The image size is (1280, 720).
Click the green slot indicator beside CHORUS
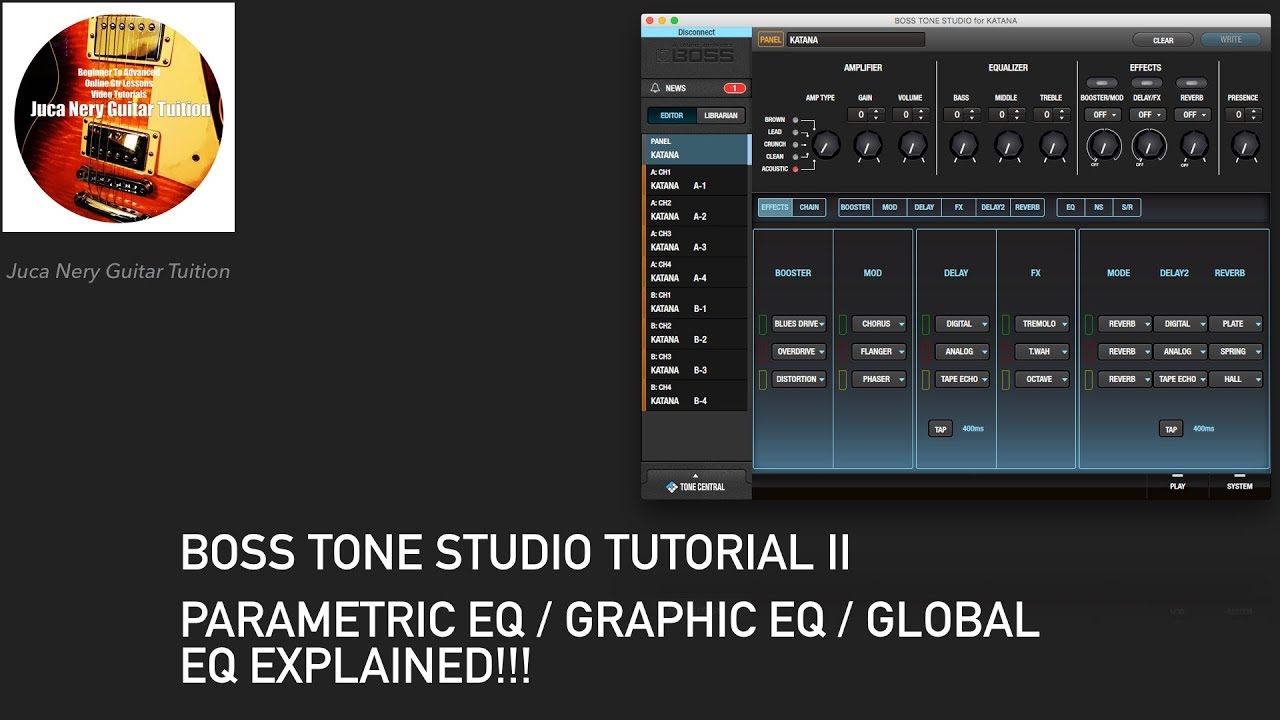click(x=843, y=324)
